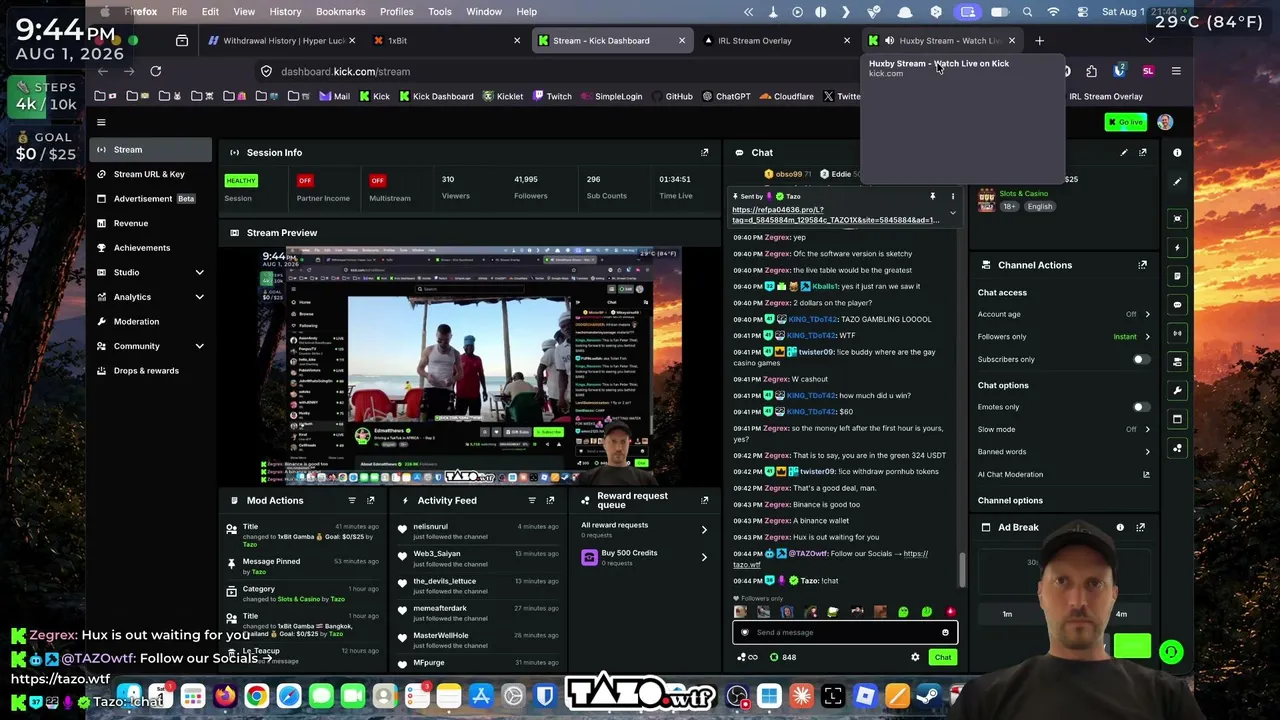The image size is (1280, 720).
Task: Open filter options for Mod Actions
Action: (352, 500)
